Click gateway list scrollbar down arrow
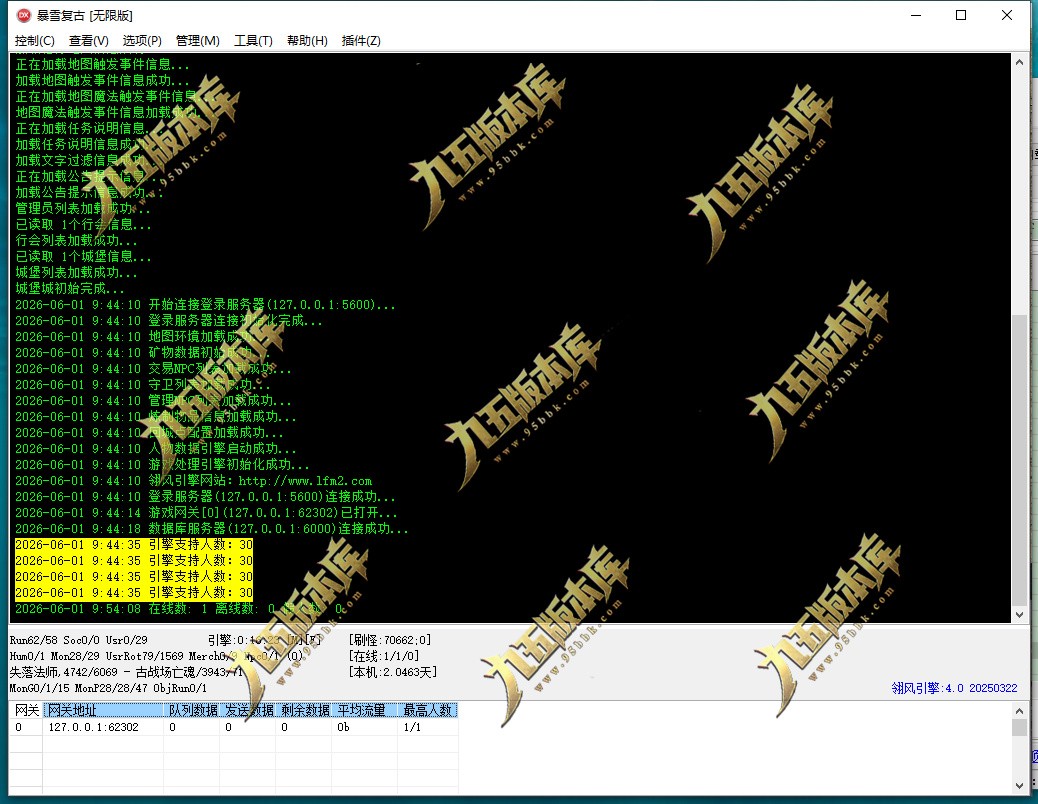The height and width of the screenshot is (804, 1038). pos(1019,786)
